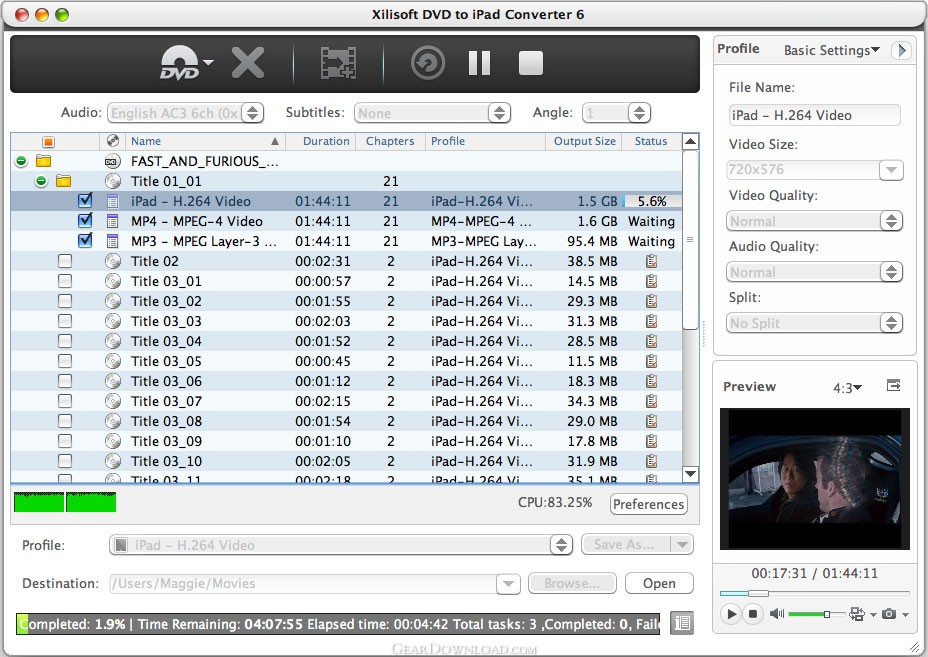Click the remove (X) toolbar icon

[x=248, y=63]
